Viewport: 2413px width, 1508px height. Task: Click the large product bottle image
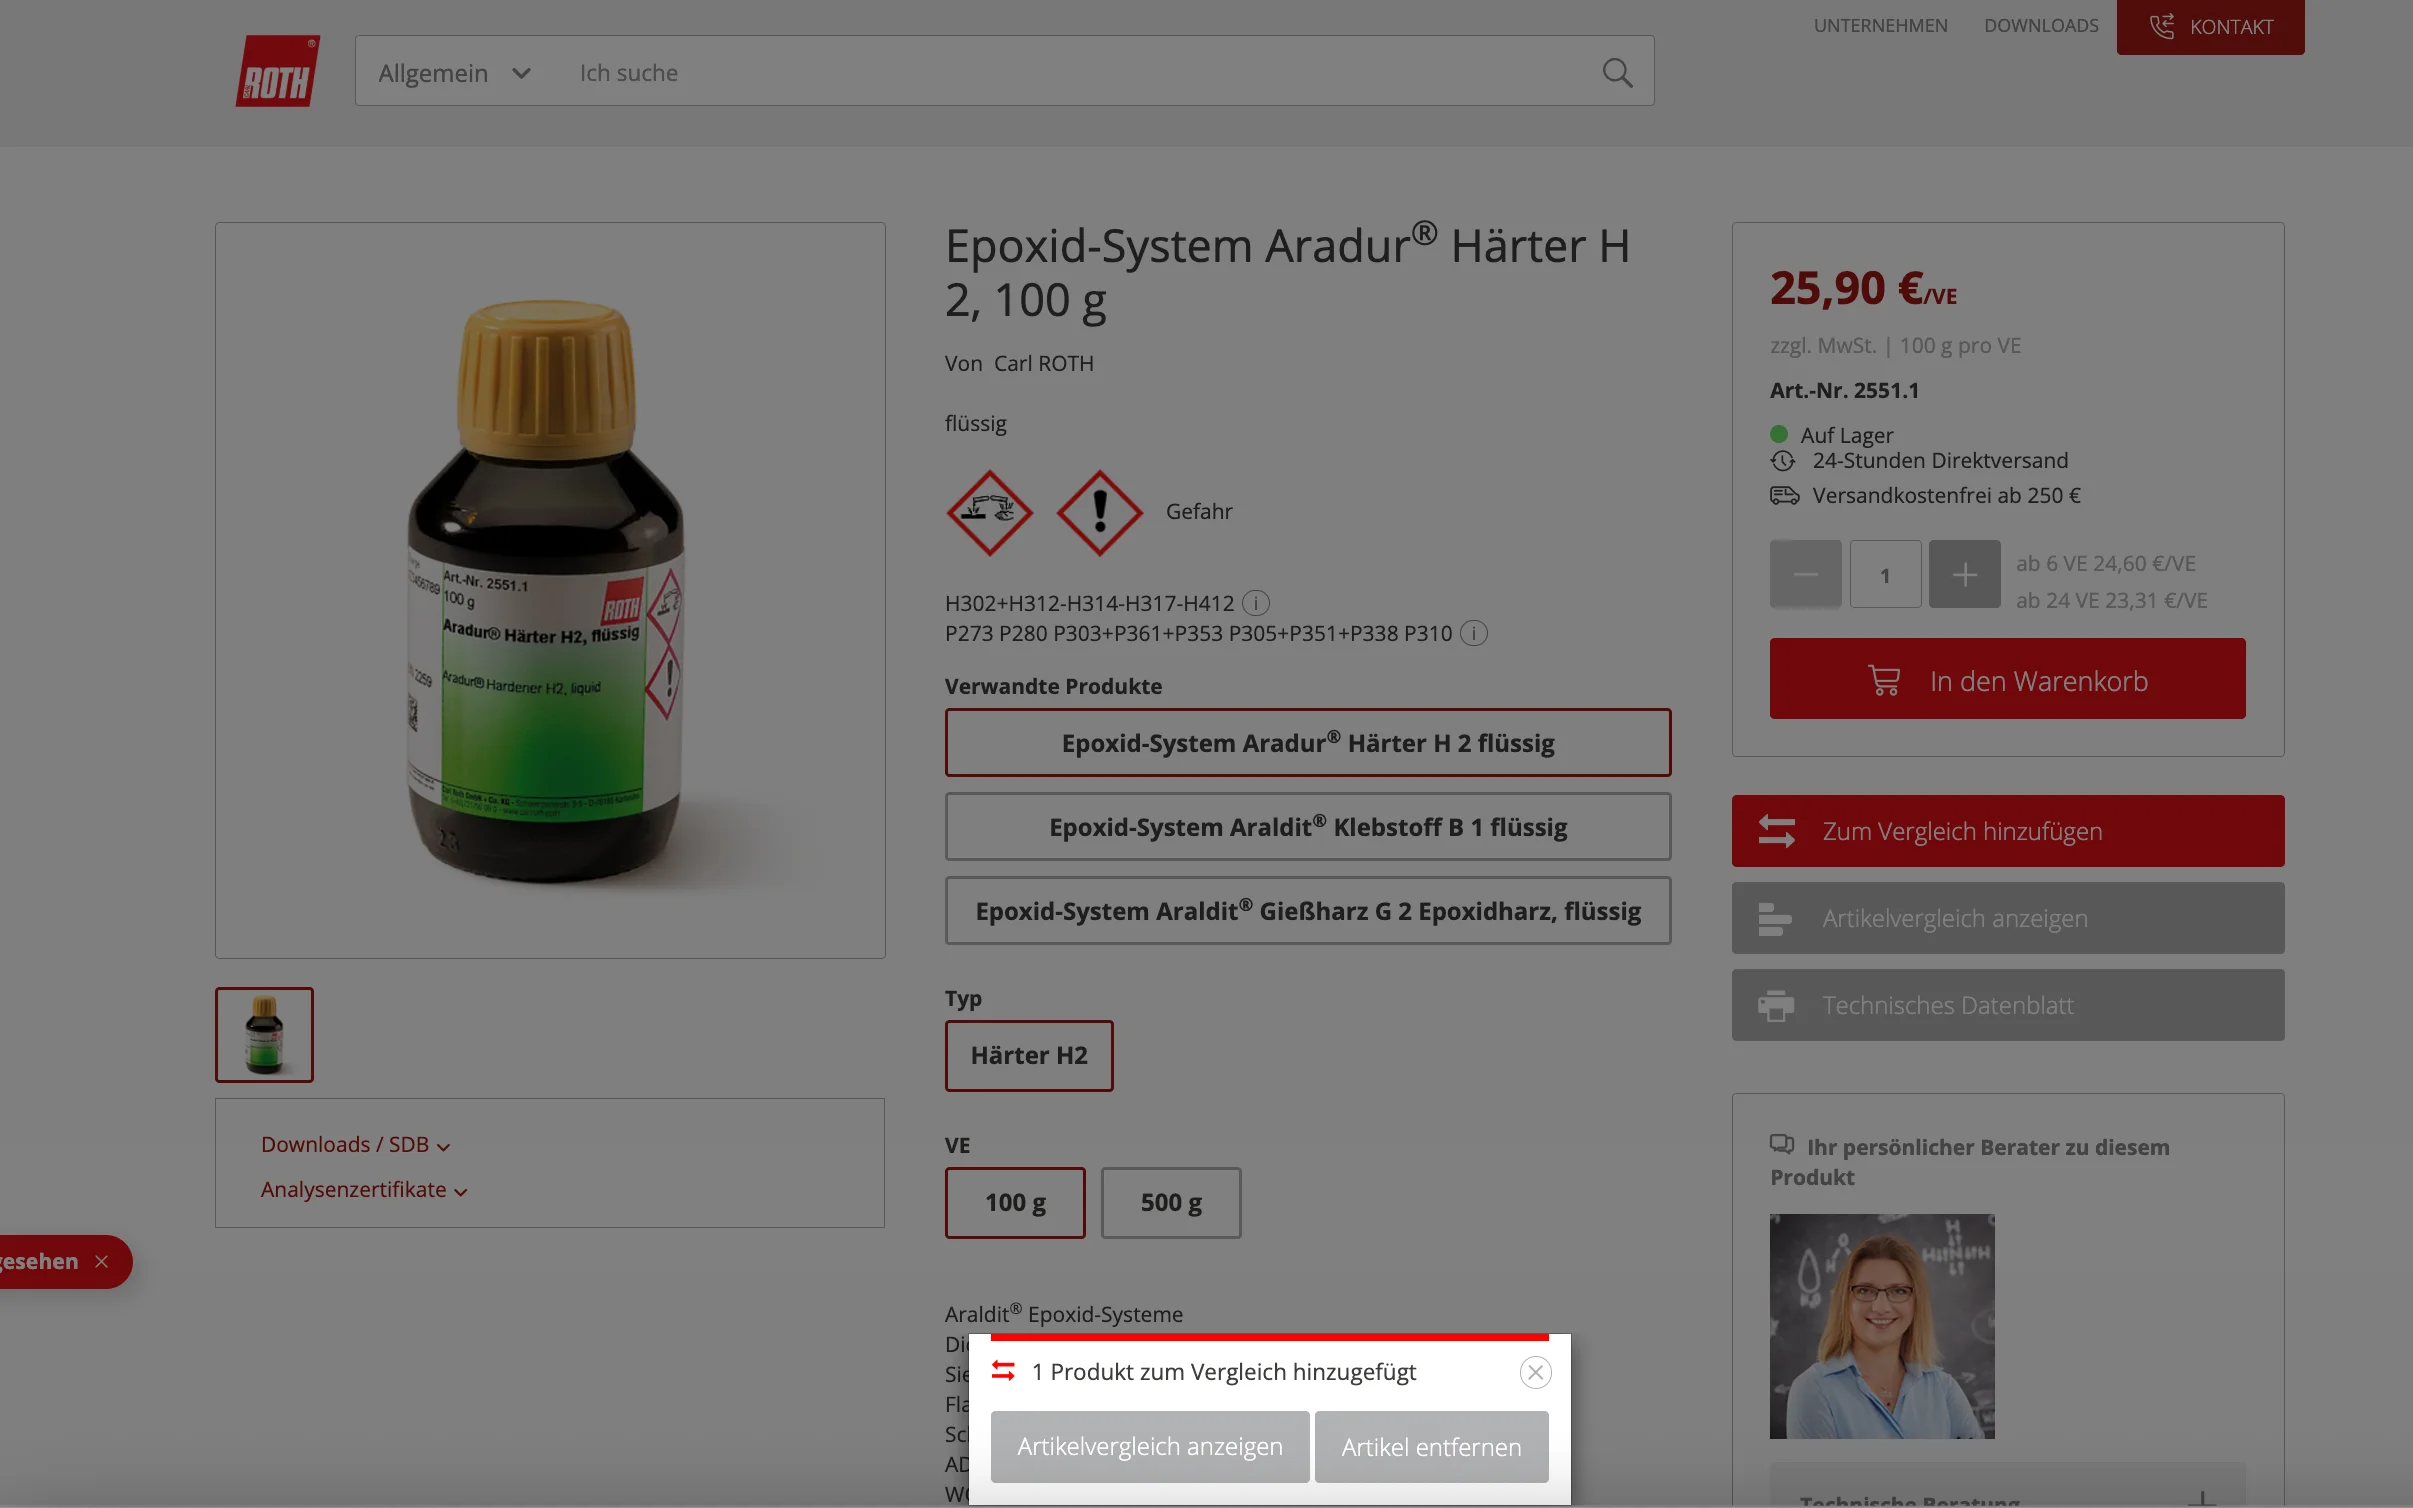pyautogui.click(x=550, y=590)
